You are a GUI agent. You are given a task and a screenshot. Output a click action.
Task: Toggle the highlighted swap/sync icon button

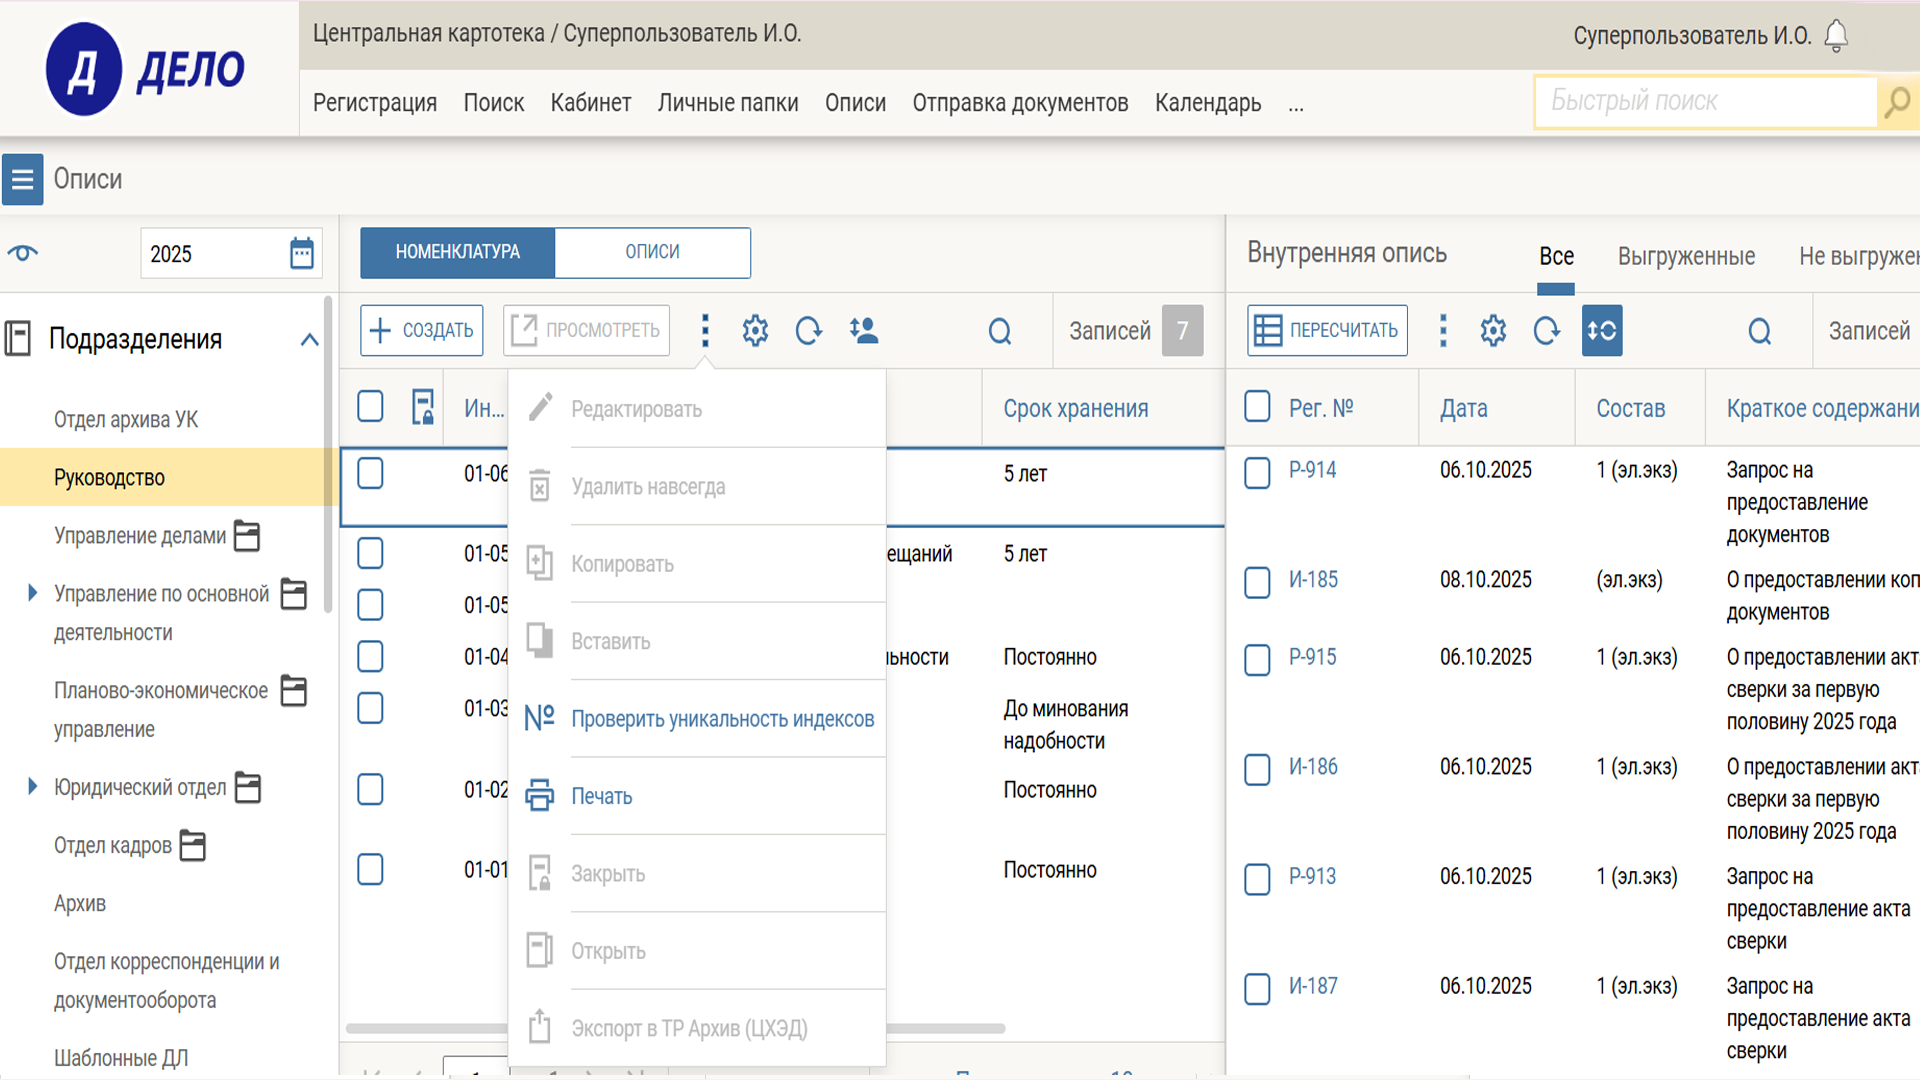click(x=1602, y=331)
